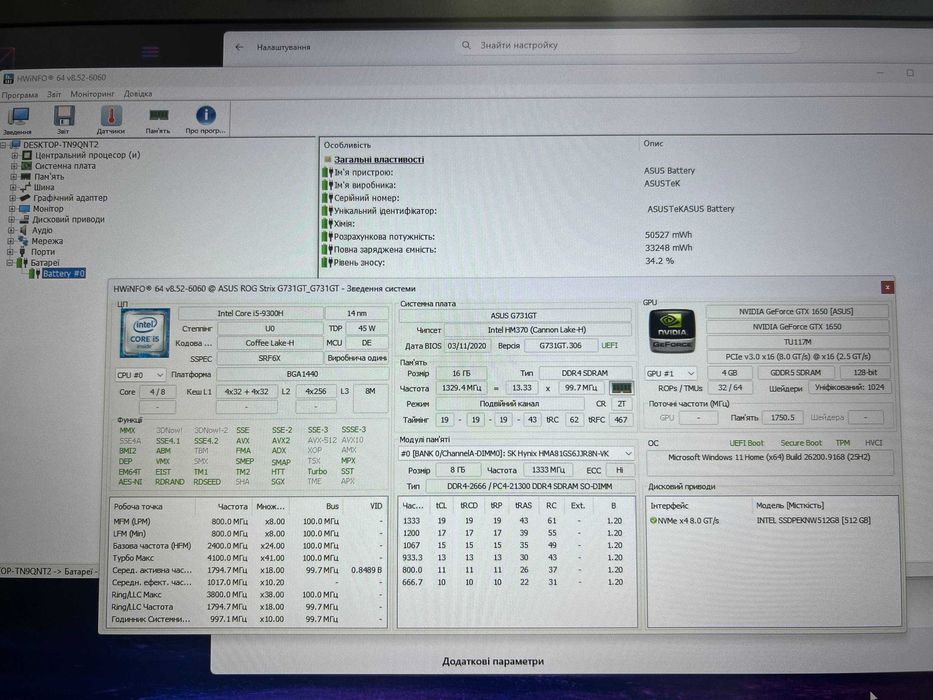Collapse the DESKTOP-TN9QNT2 root node
This screenshot has width=933, height=700.
coord(4,145)
